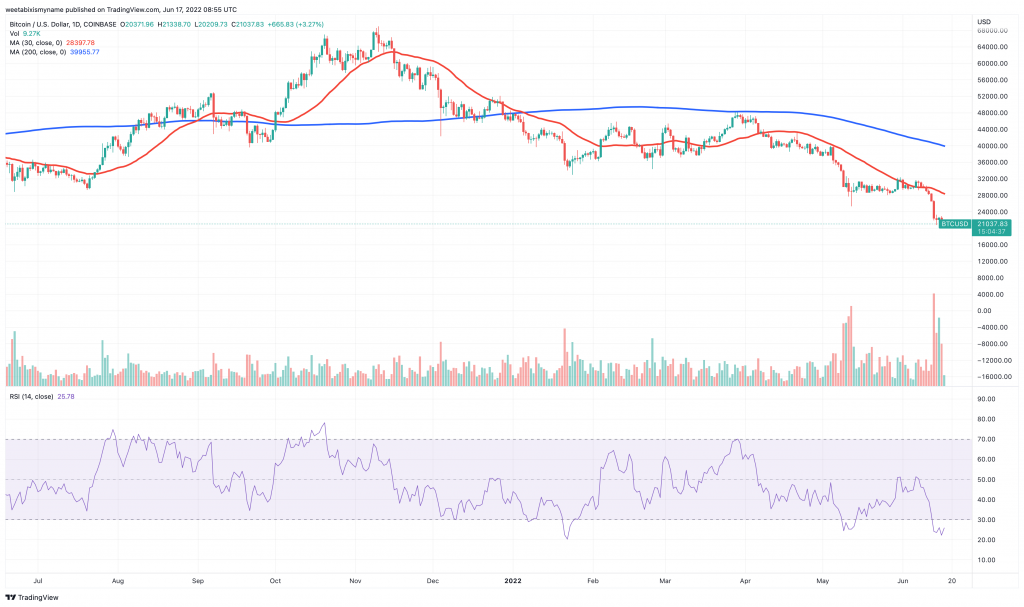Select the MA (200, close, 0) legend label

pos(38,52)
